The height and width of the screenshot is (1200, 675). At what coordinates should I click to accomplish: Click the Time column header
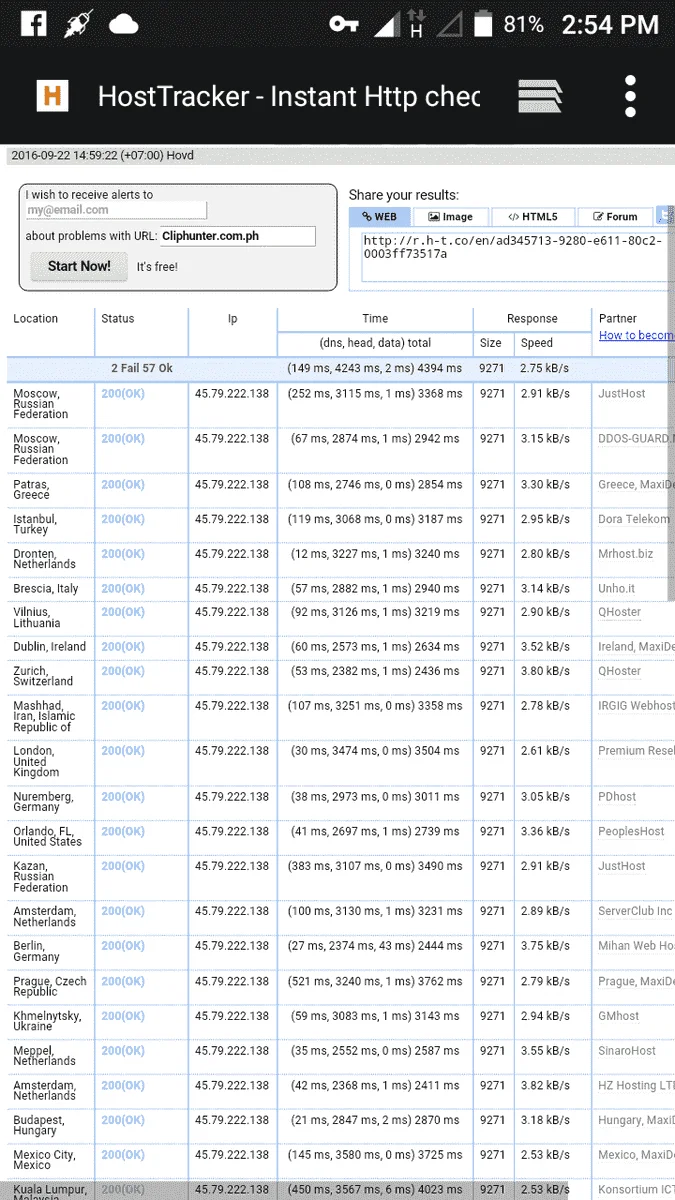[x=375, y=319]
